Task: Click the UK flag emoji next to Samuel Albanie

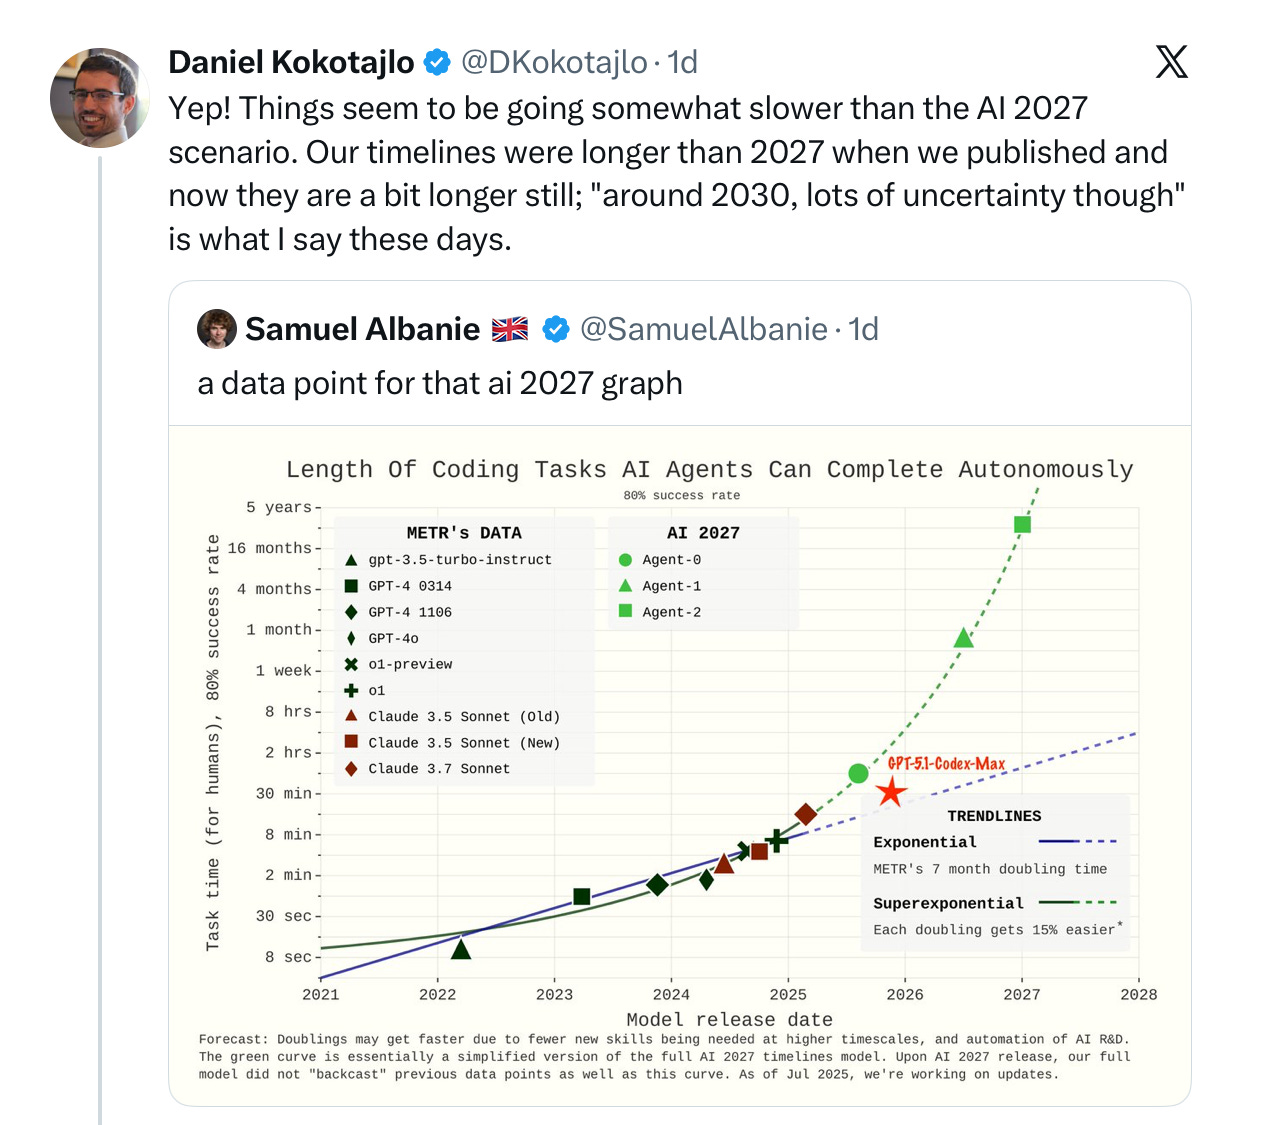Action: (x=510, y=328)
